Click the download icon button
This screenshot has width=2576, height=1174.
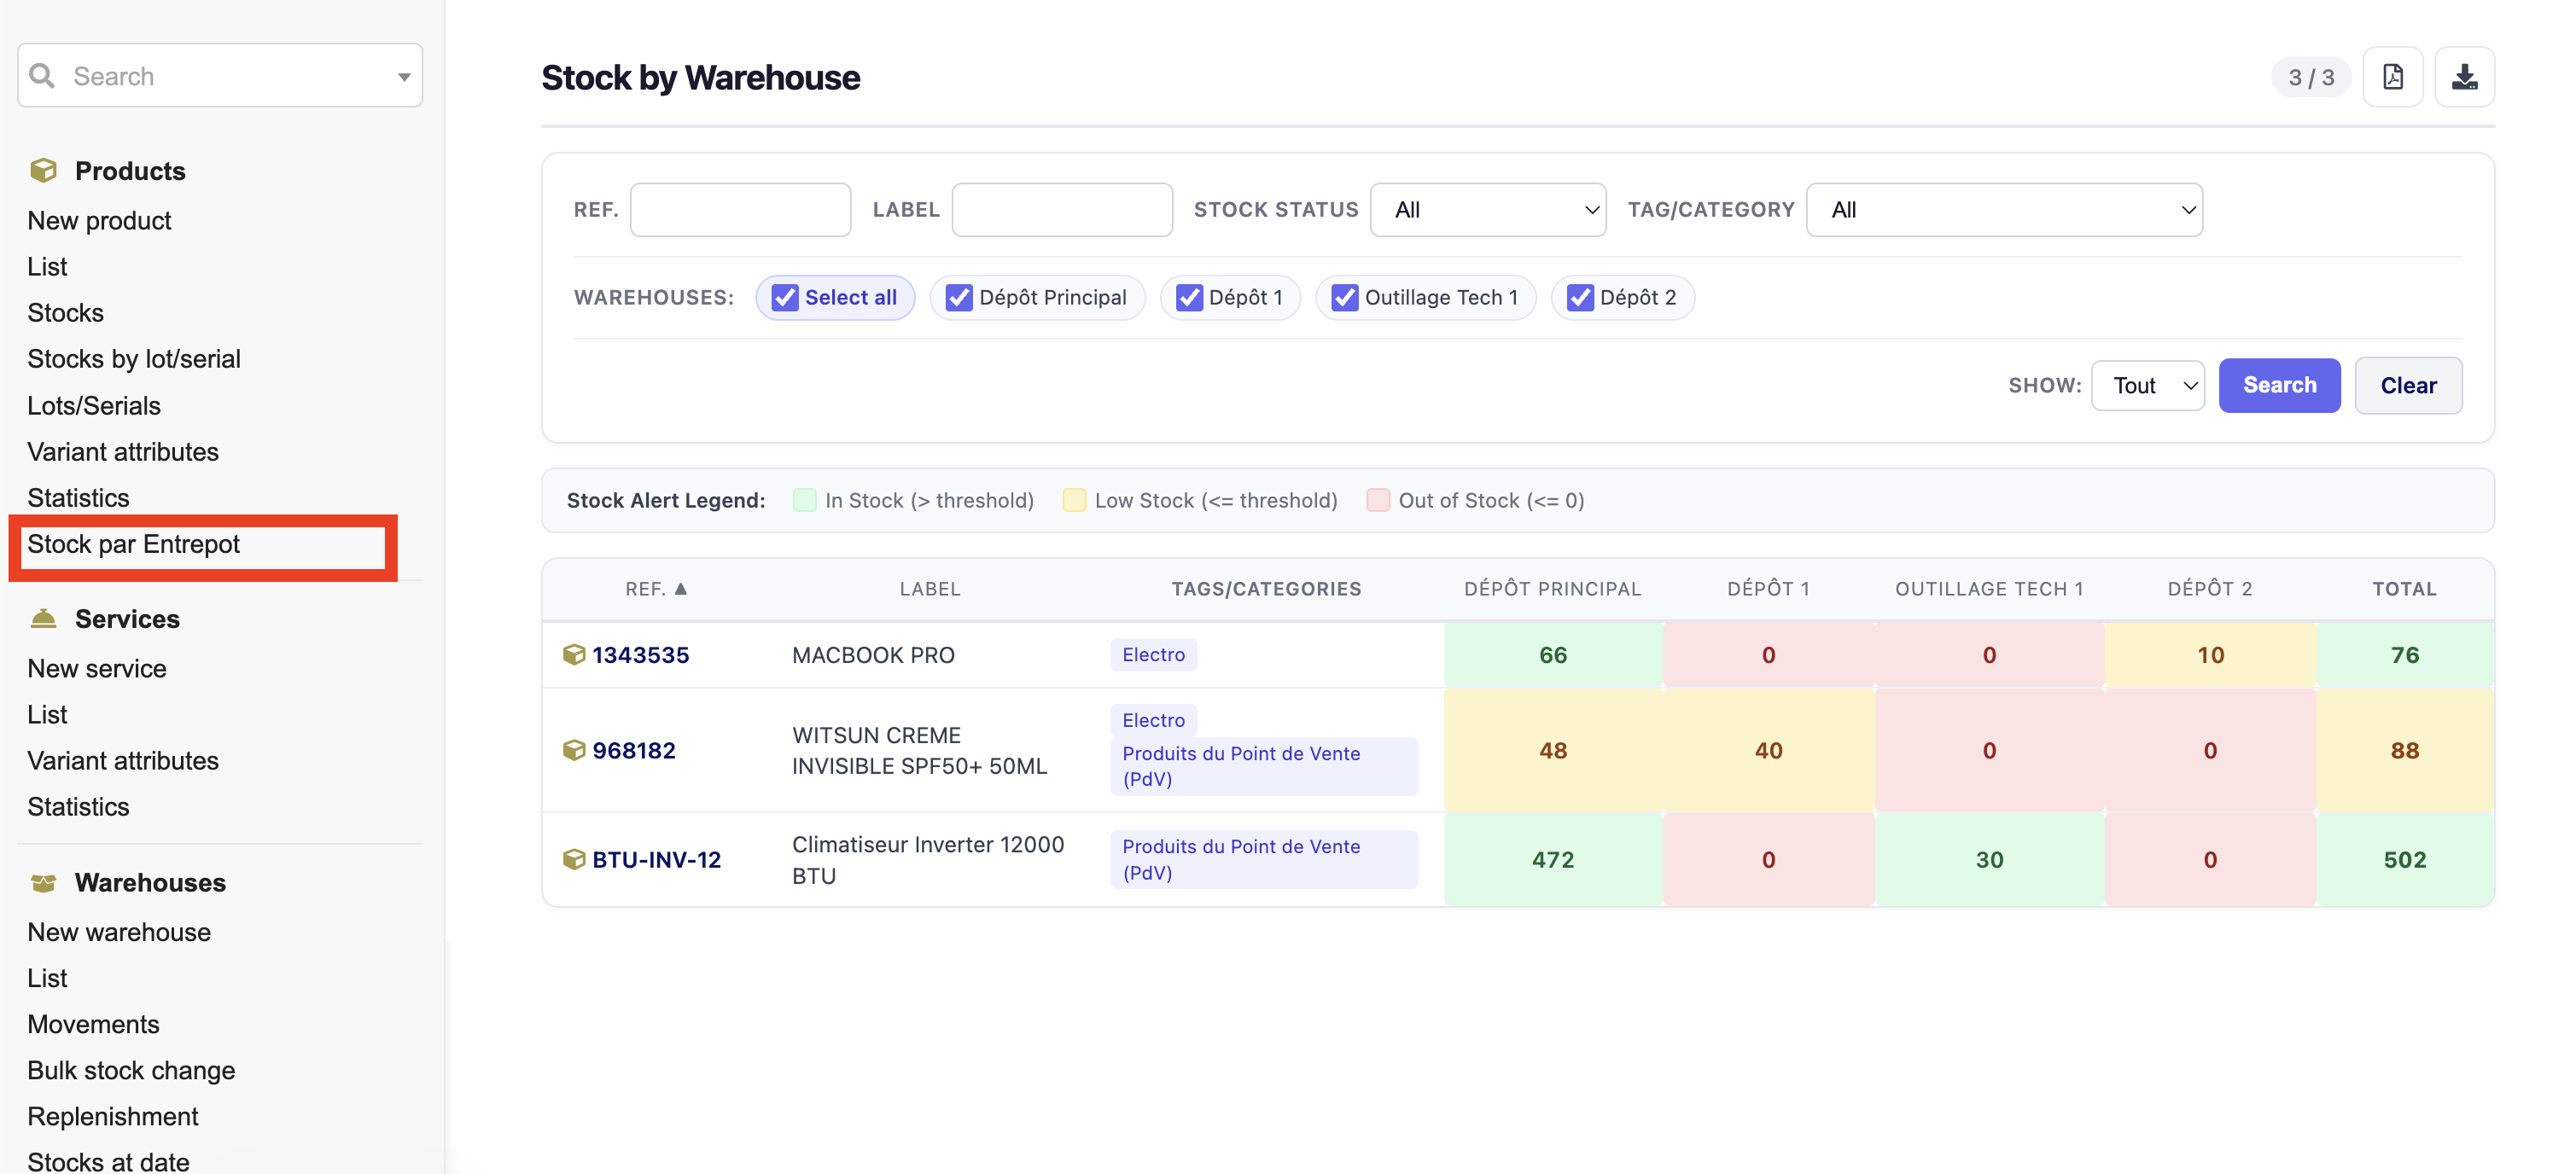click(x=2464, y=77)
